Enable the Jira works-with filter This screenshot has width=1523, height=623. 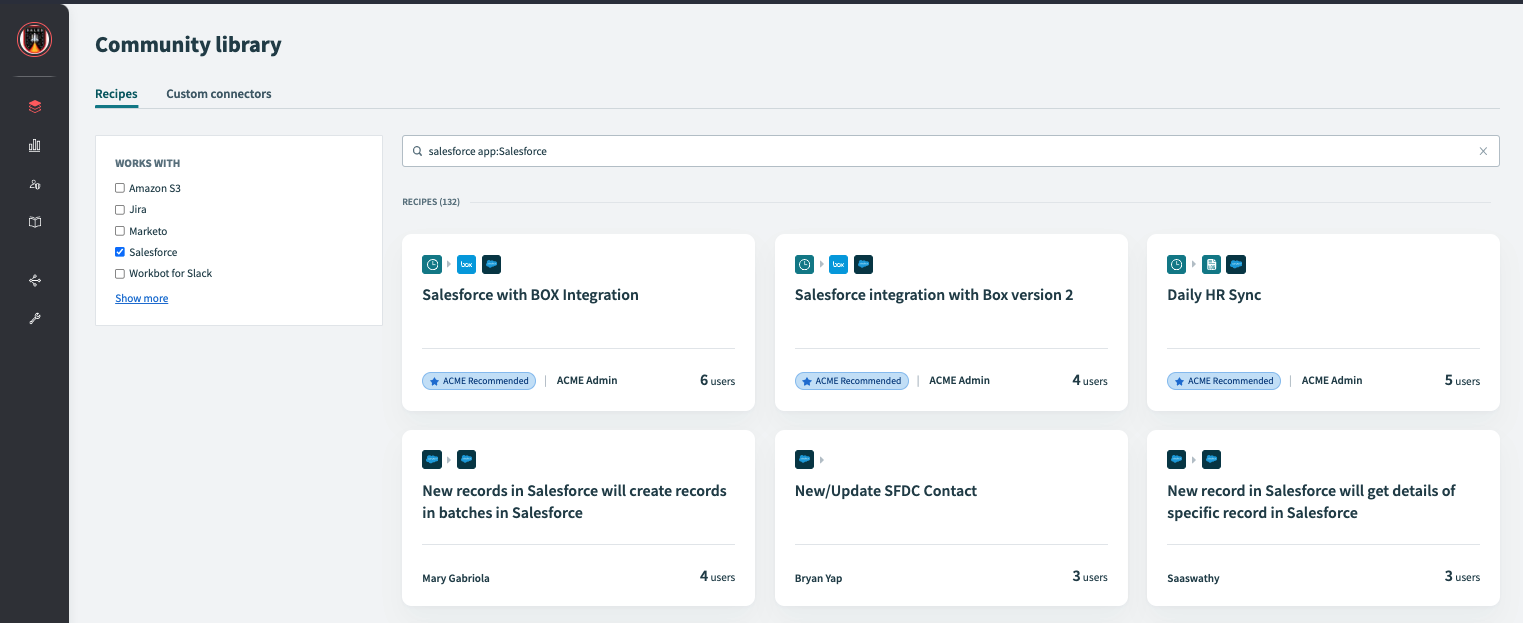pyautogui.click(x=118, y=209)
